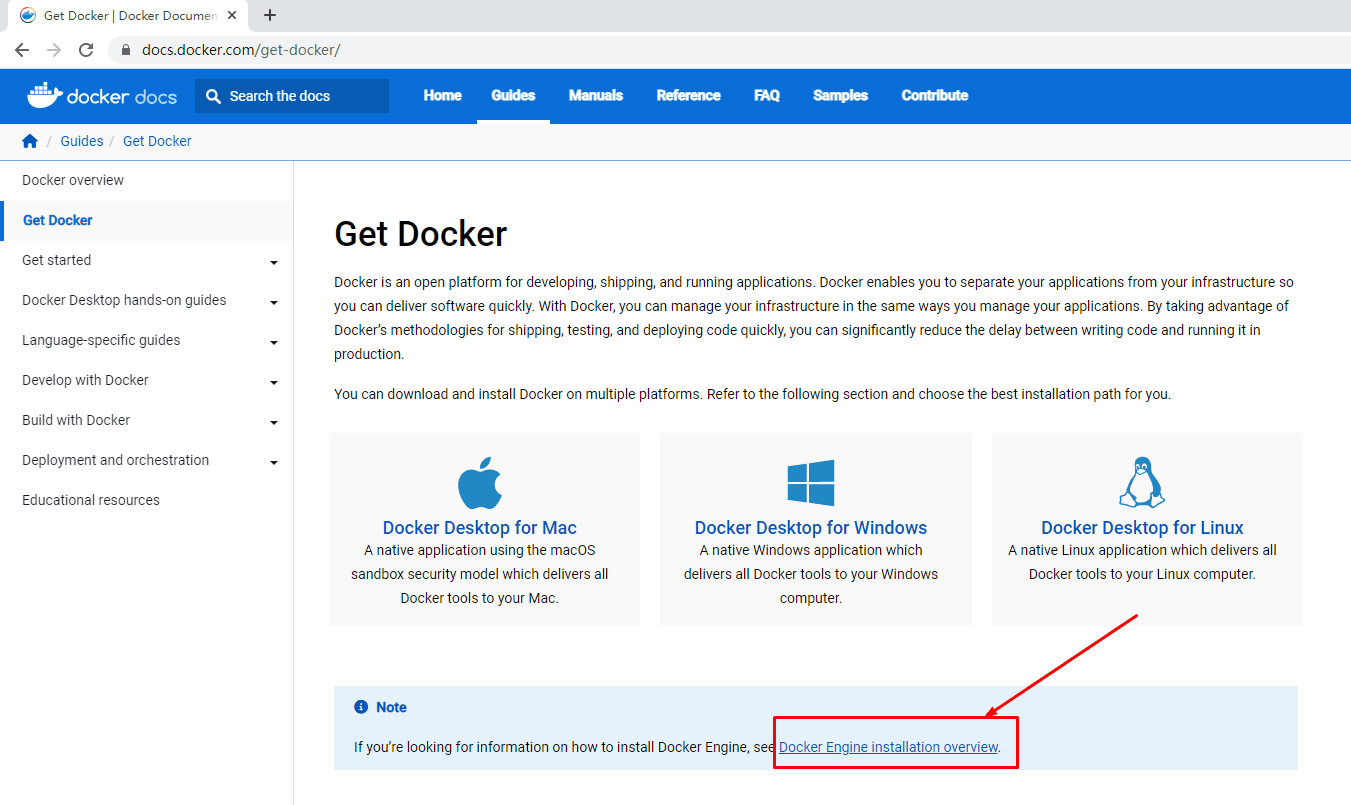Viewport: 1351px width, 805px height.
Task: Open a new browser tab
Action: pos(270,15)
